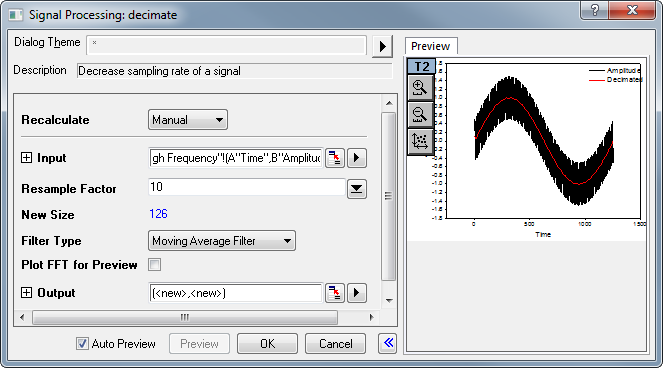Close the decimate dialog window
Viewport: 663px width, 368px height.
coord(632,10)
